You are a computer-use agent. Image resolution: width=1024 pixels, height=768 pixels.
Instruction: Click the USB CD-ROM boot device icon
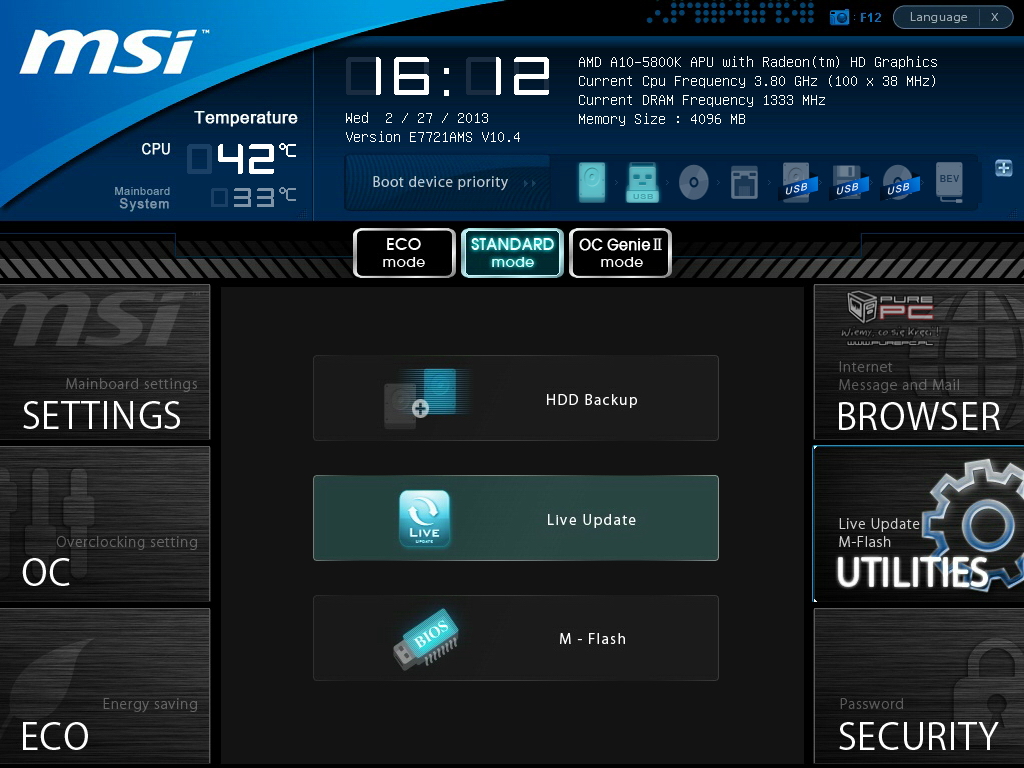coord(899,182)
